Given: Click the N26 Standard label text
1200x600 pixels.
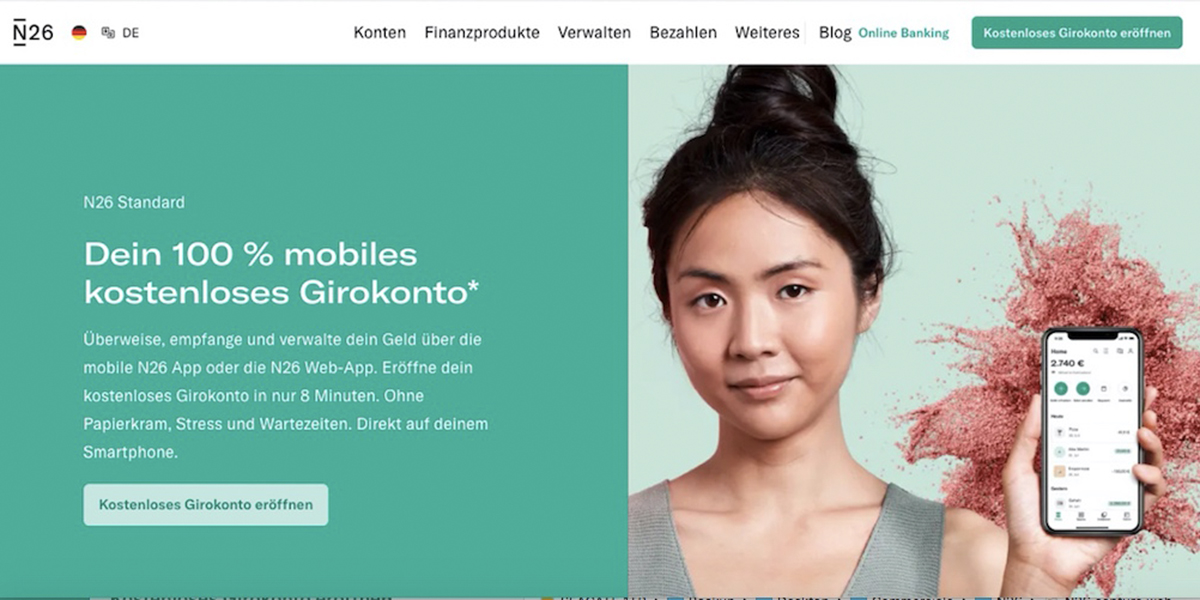Looking at the screenshot, I should pyautogui.click(x=134, y=202).
